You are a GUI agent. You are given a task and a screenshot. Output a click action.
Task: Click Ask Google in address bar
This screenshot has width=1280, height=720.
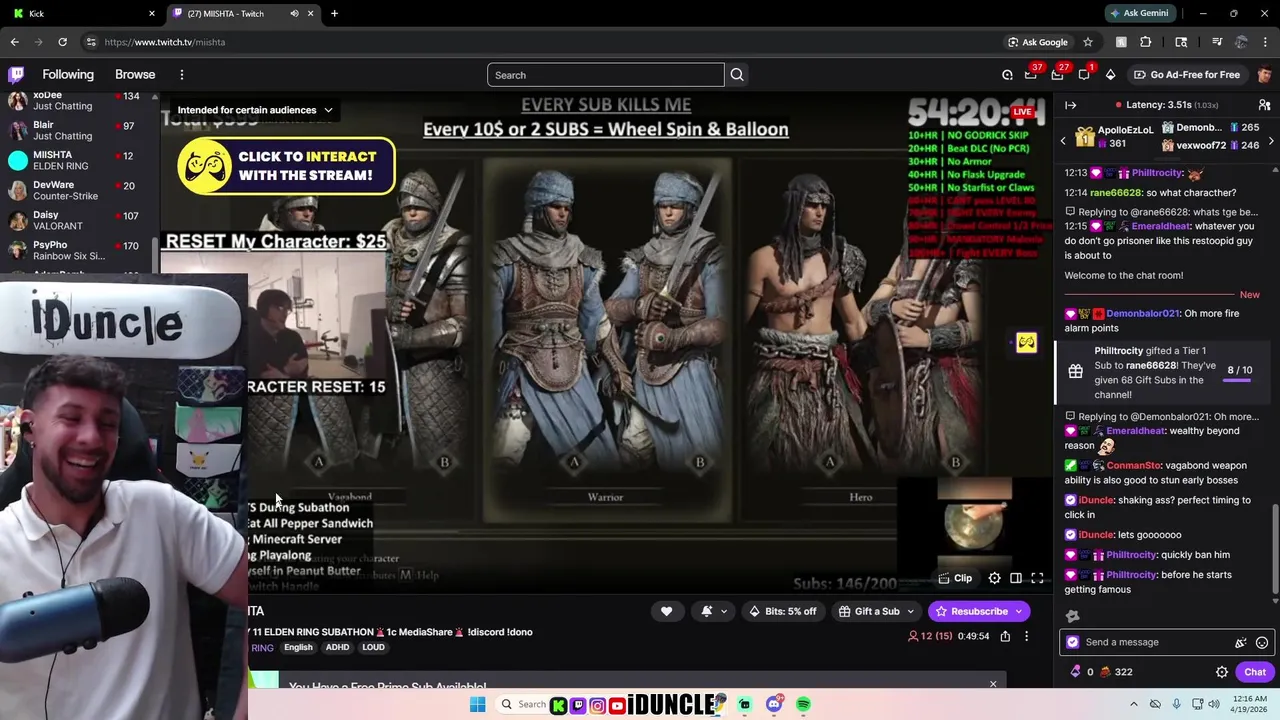coord(1038,42)
